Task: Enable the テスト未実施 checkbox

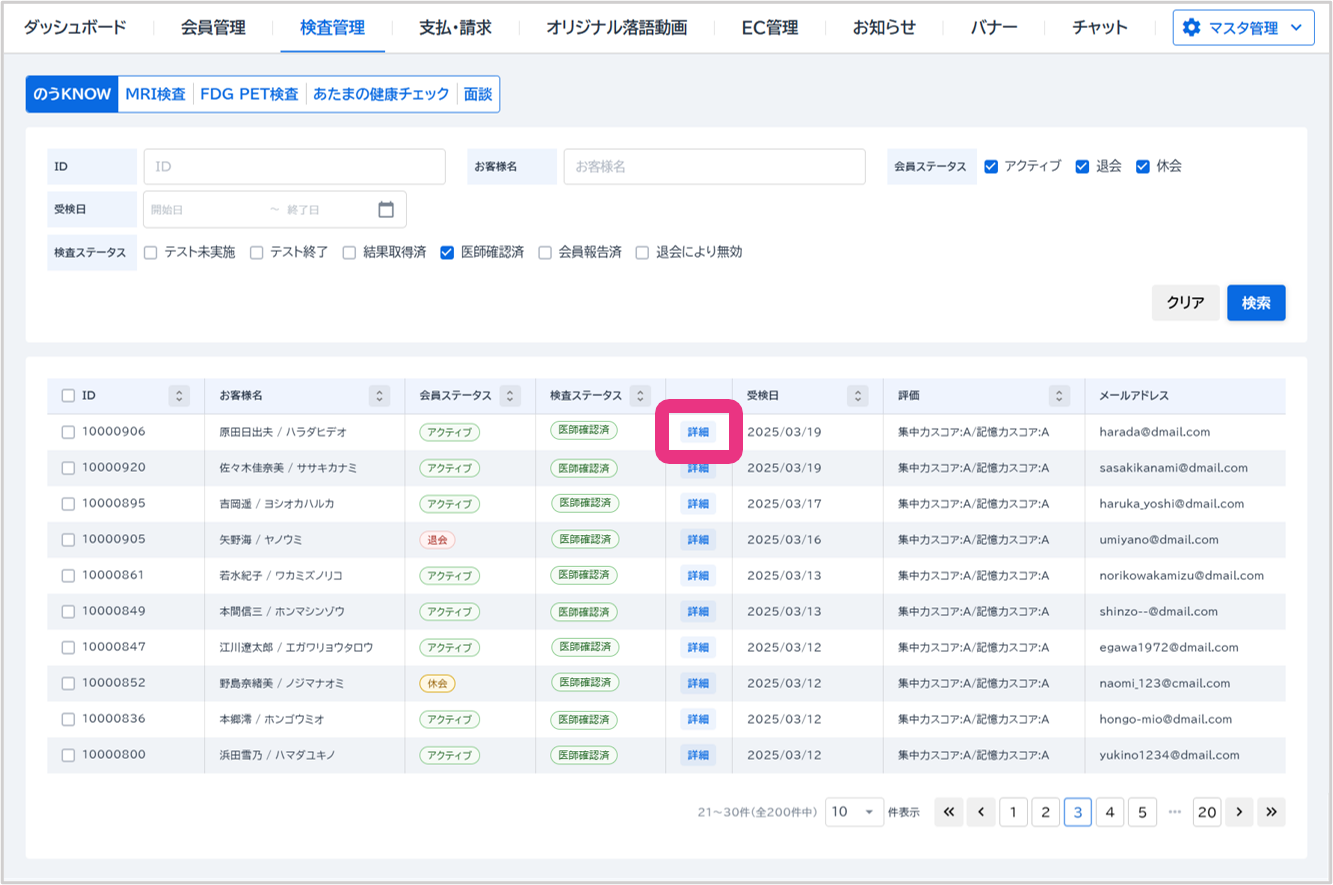Action: tap(151, 253)
